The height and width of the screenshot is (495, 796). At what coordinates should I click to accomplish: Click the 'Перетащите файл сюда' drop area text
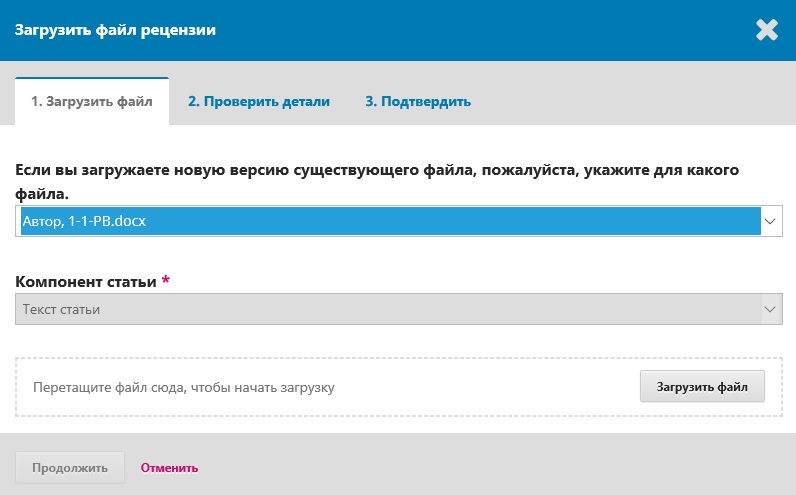(184, 387)
